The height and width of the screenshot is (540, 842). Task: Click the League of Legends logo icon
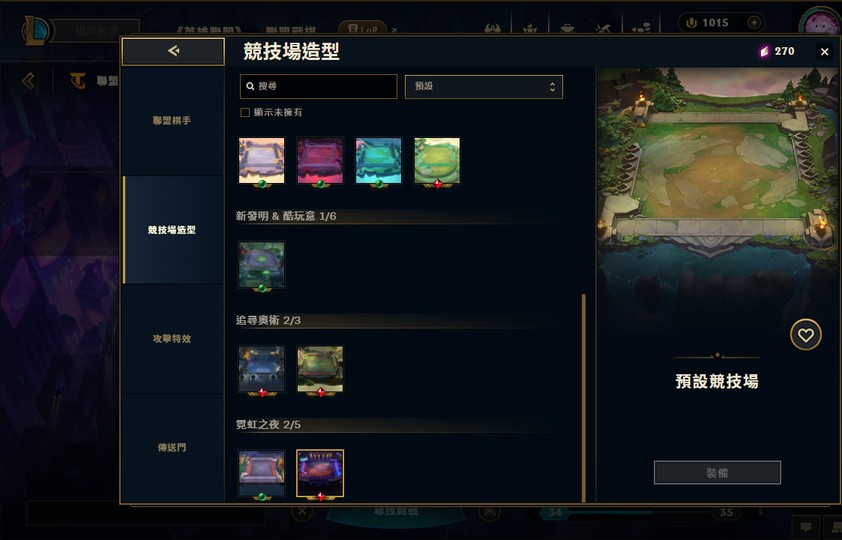[x=36, y=31]
